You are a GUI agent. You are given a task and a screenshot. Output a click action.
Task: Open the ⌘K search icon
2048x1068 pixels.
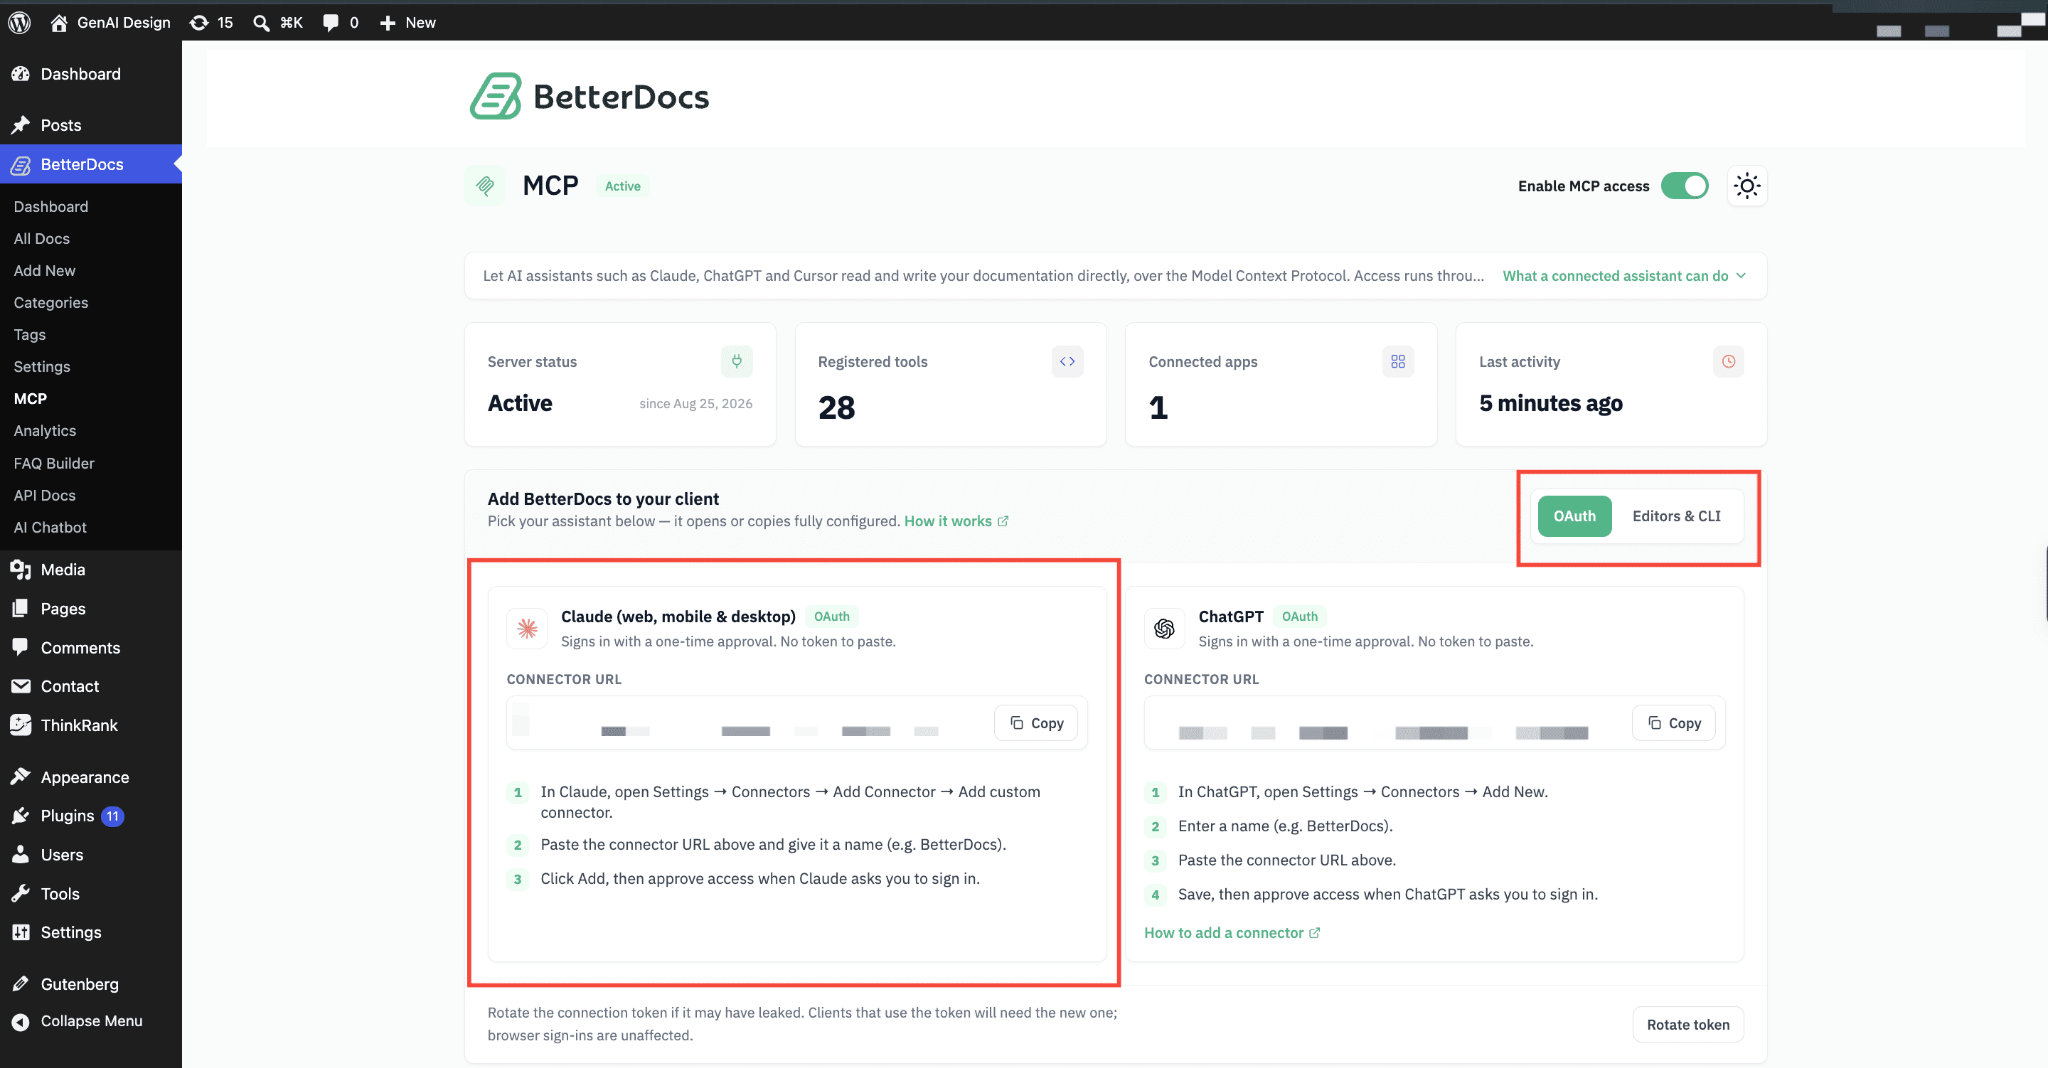(x=278, y=22)
